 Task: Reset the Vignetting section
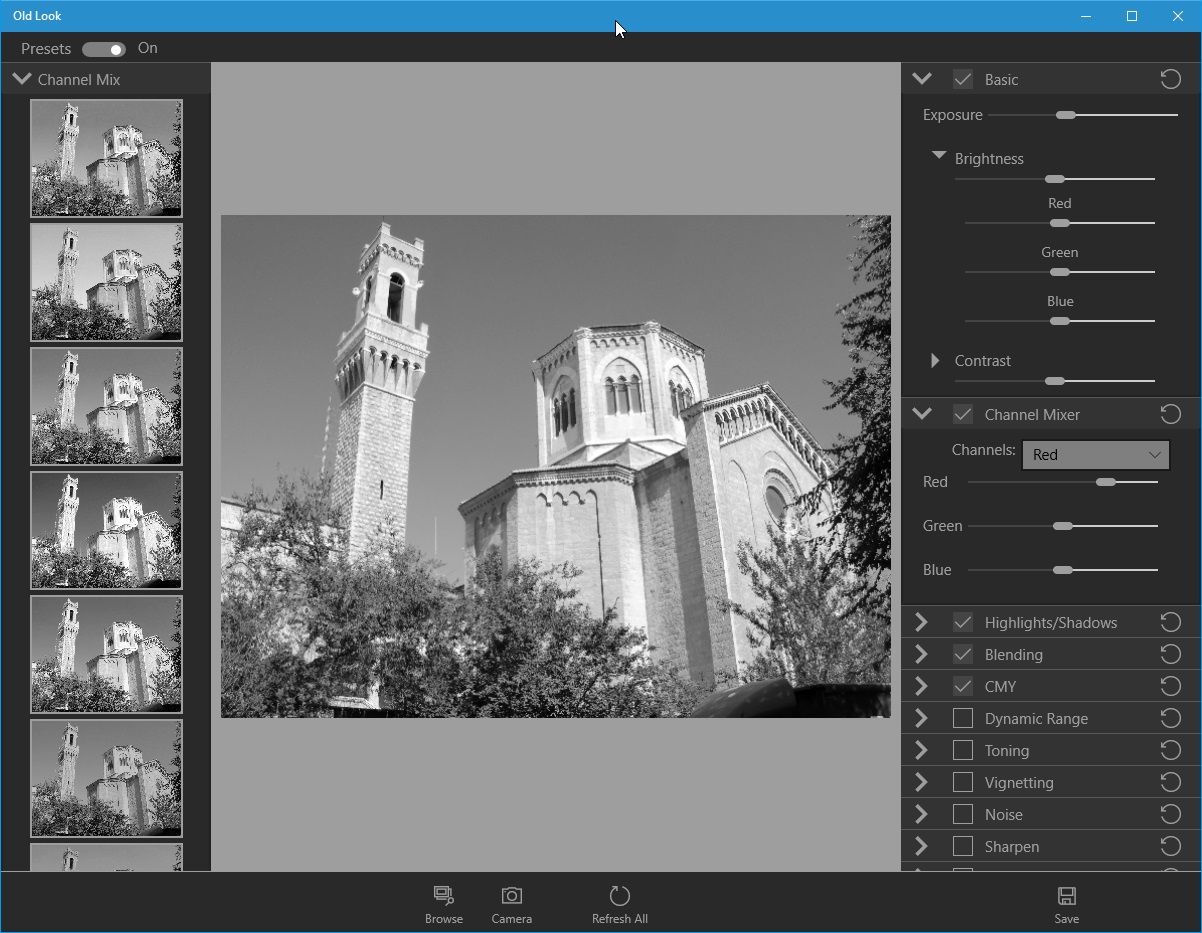coord(1170,782)
